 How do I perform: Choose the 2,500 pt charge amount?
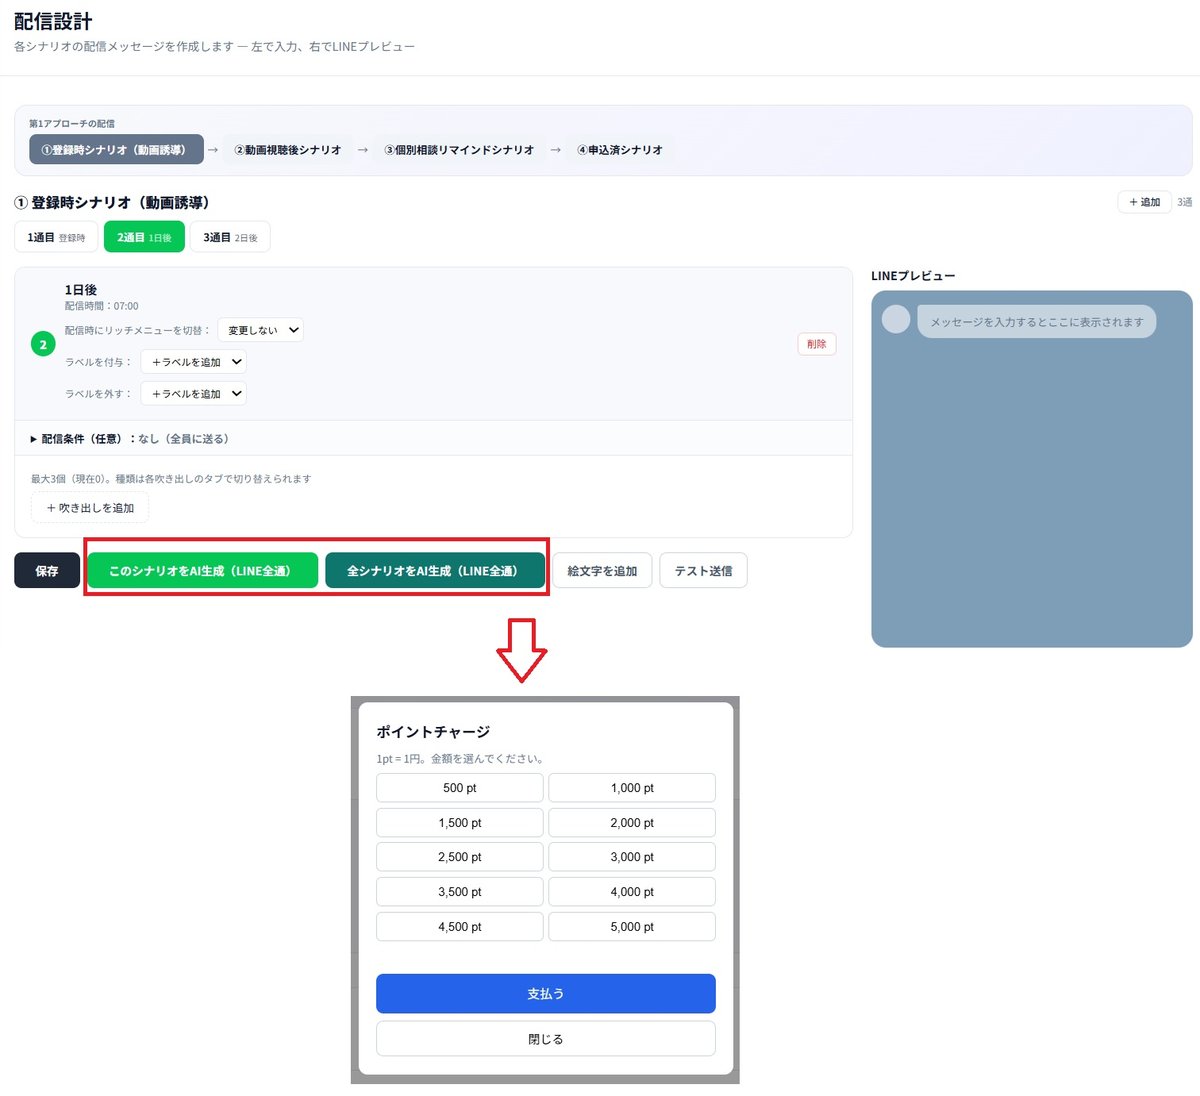pos(460,857)
